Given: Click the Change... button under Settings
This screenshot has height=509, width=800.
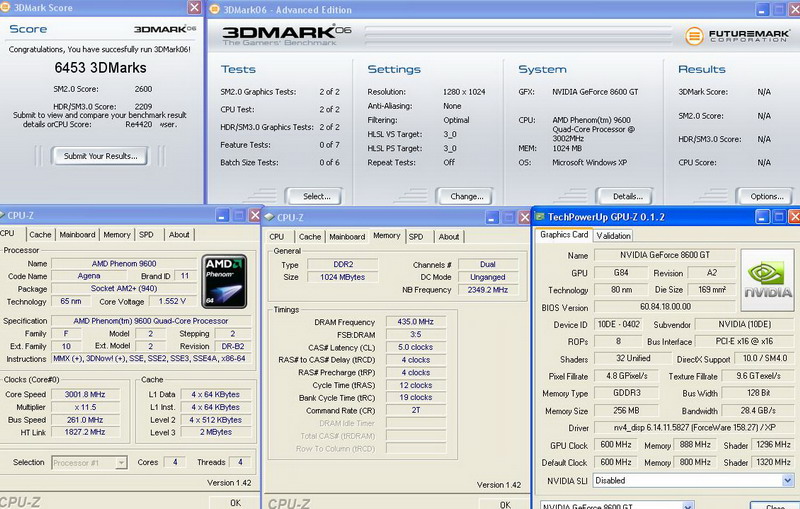Looking at the screenshot, I should tap(466, 196).
